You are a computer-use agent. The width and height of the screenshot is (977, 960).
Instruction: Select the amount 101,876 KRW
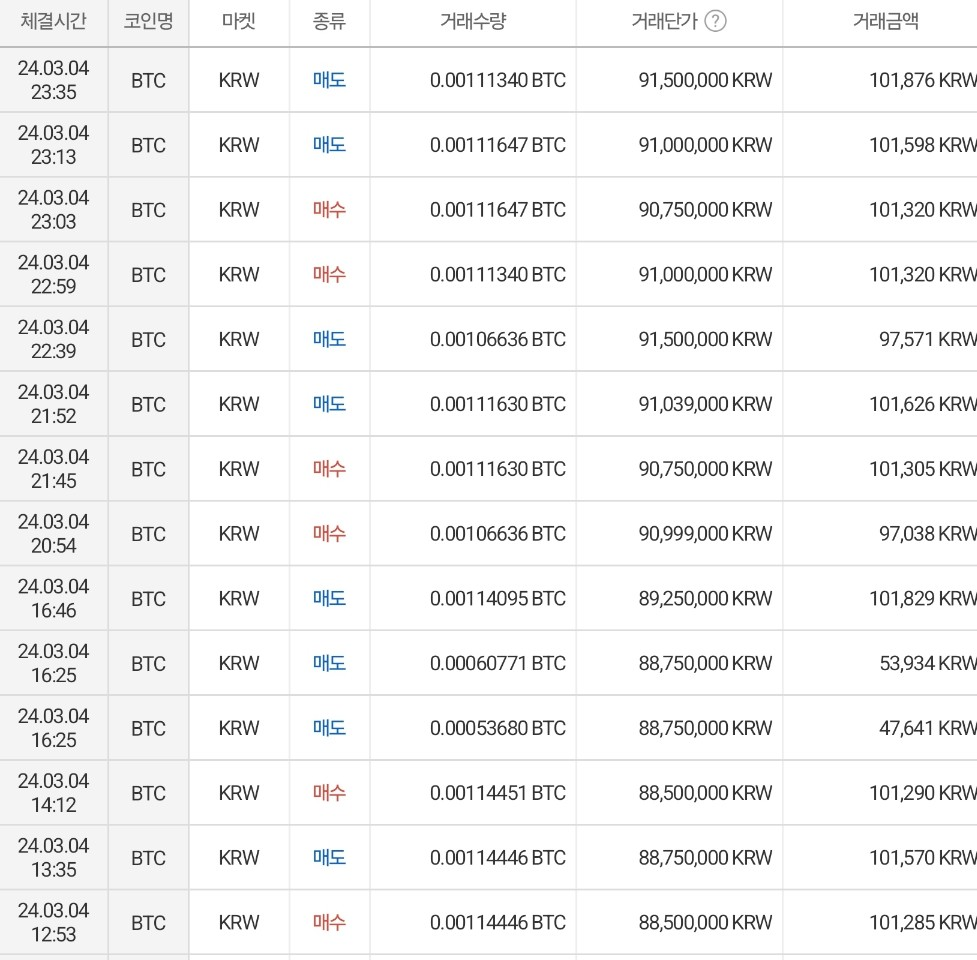(x=923, y=80)
